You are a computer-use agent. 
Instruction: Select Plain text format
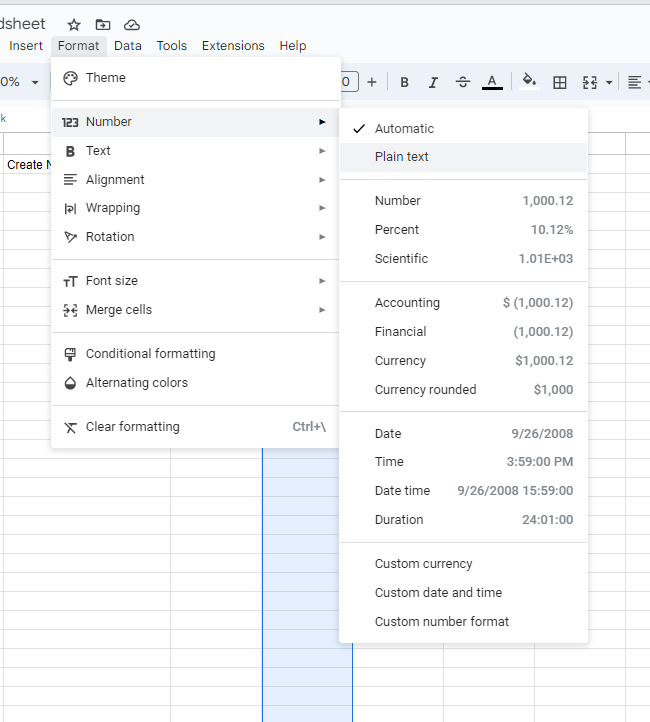pyautogui.click(x=464, y=157)
